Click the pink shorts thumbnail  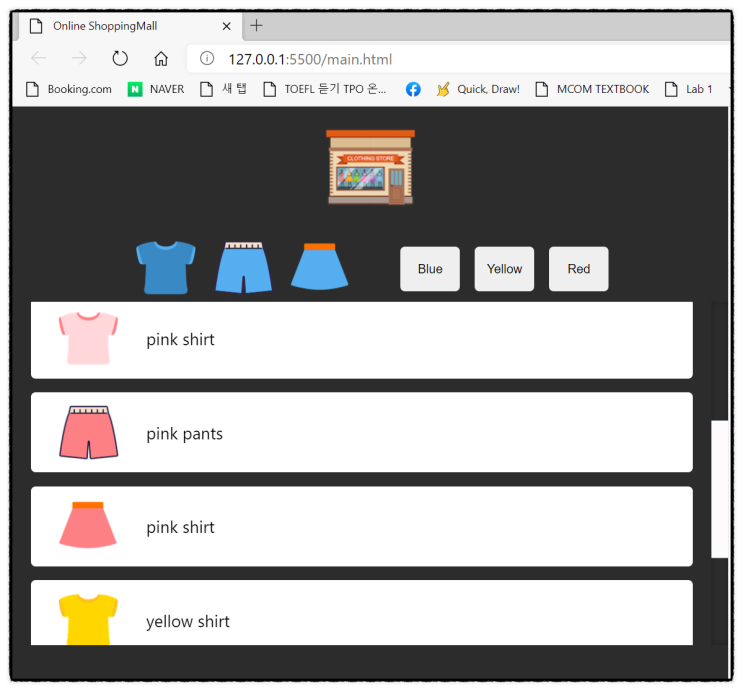[x=89, y=432]
